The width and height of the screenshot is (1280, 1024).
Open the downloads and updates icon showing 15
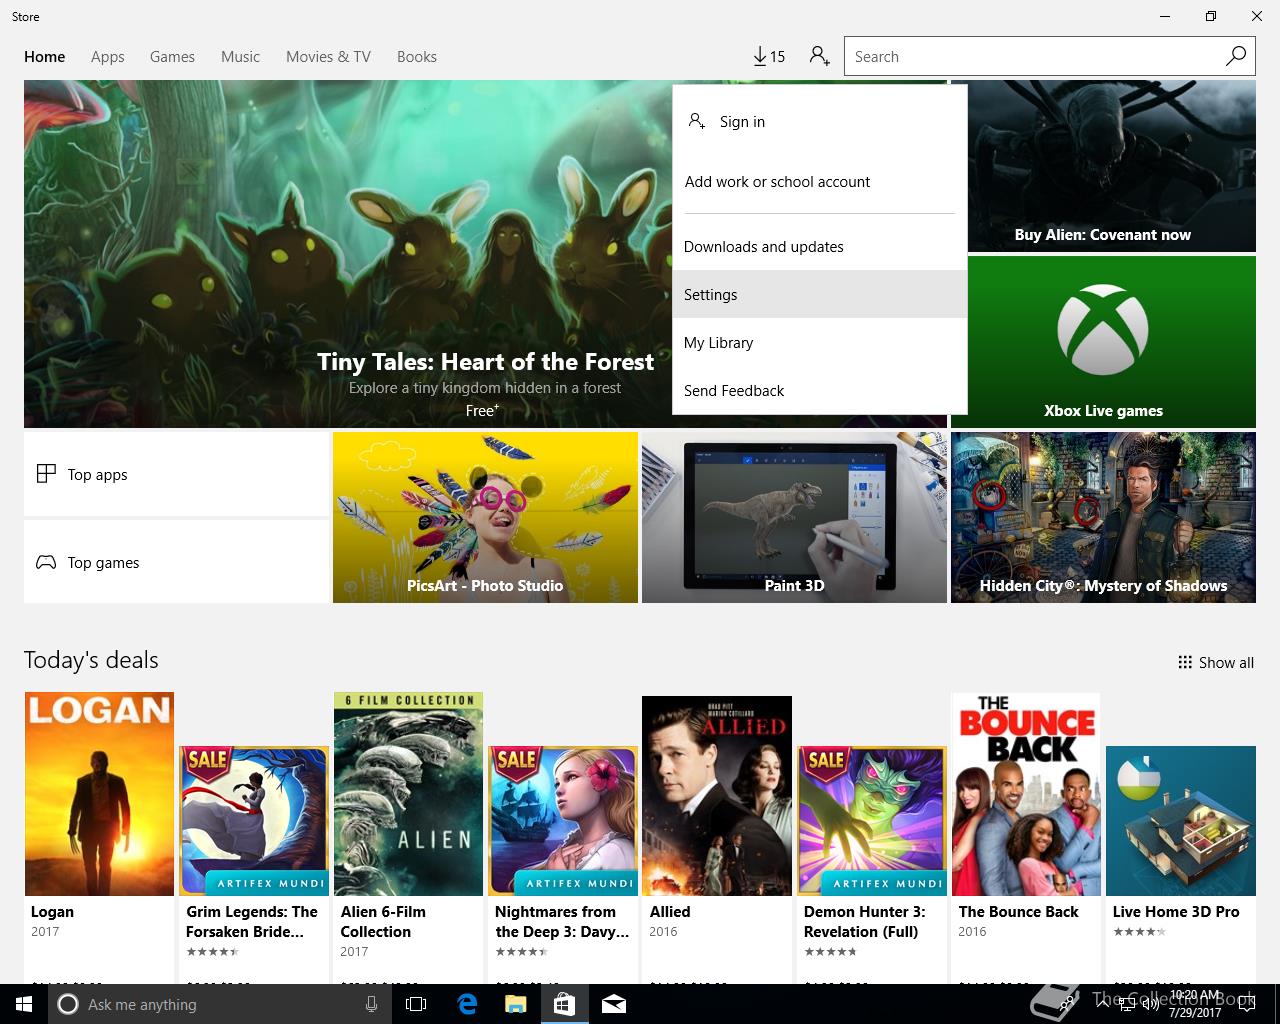tap(769, 57)
